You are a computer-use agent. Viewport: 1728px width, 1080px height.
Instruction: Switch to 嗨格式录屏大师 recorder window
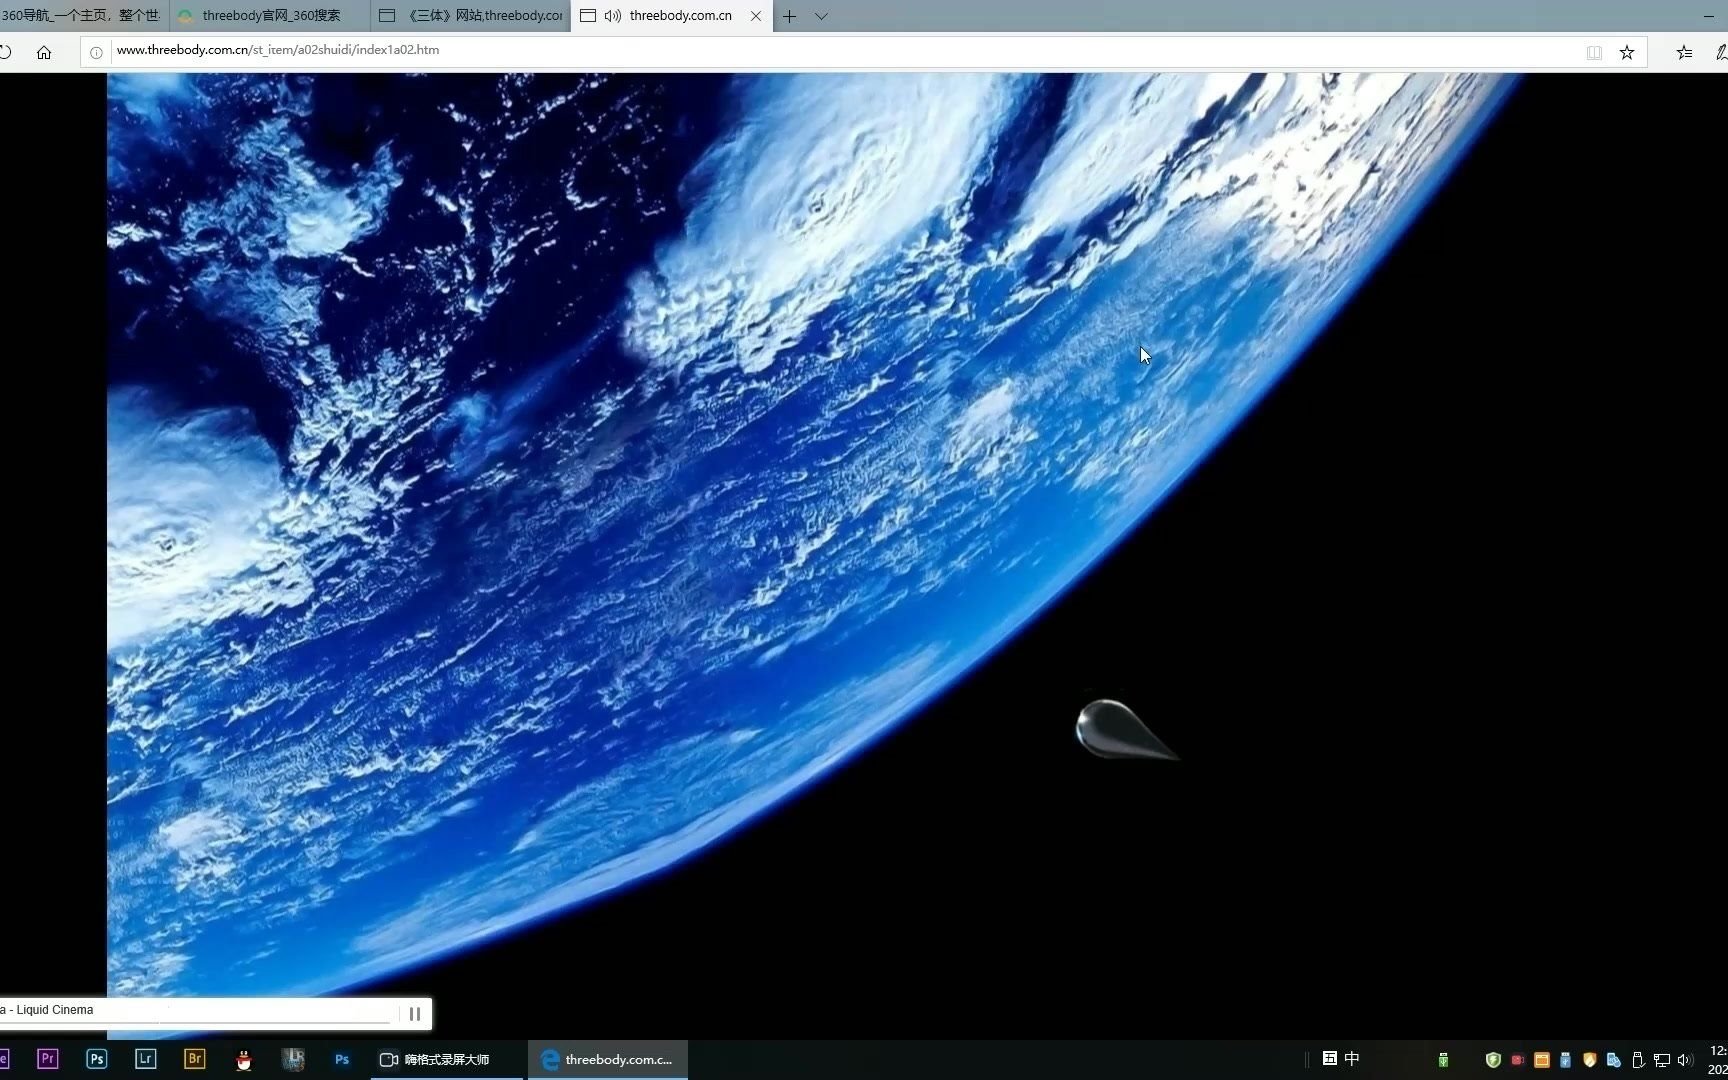tap(447, 1059)
